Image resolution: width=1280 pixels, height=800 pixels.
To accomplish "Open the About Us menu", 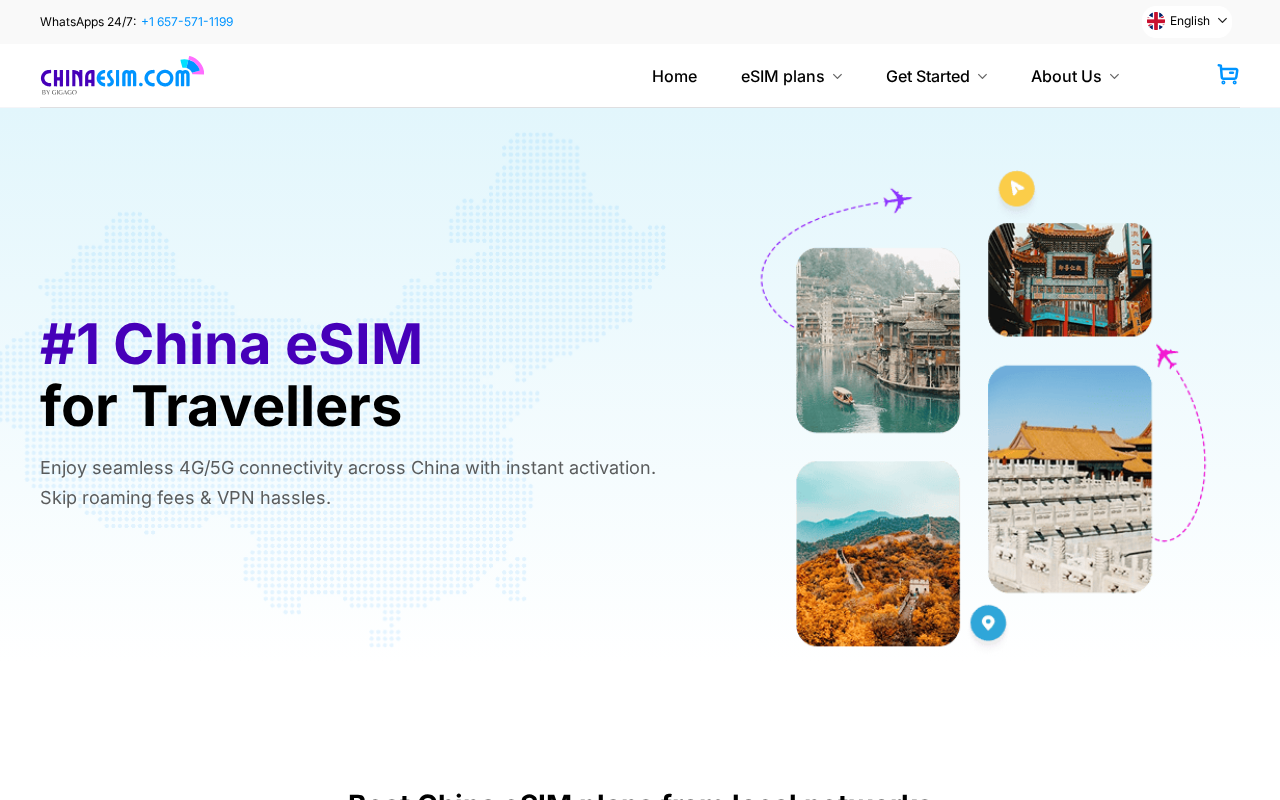I will [1075, 76].
